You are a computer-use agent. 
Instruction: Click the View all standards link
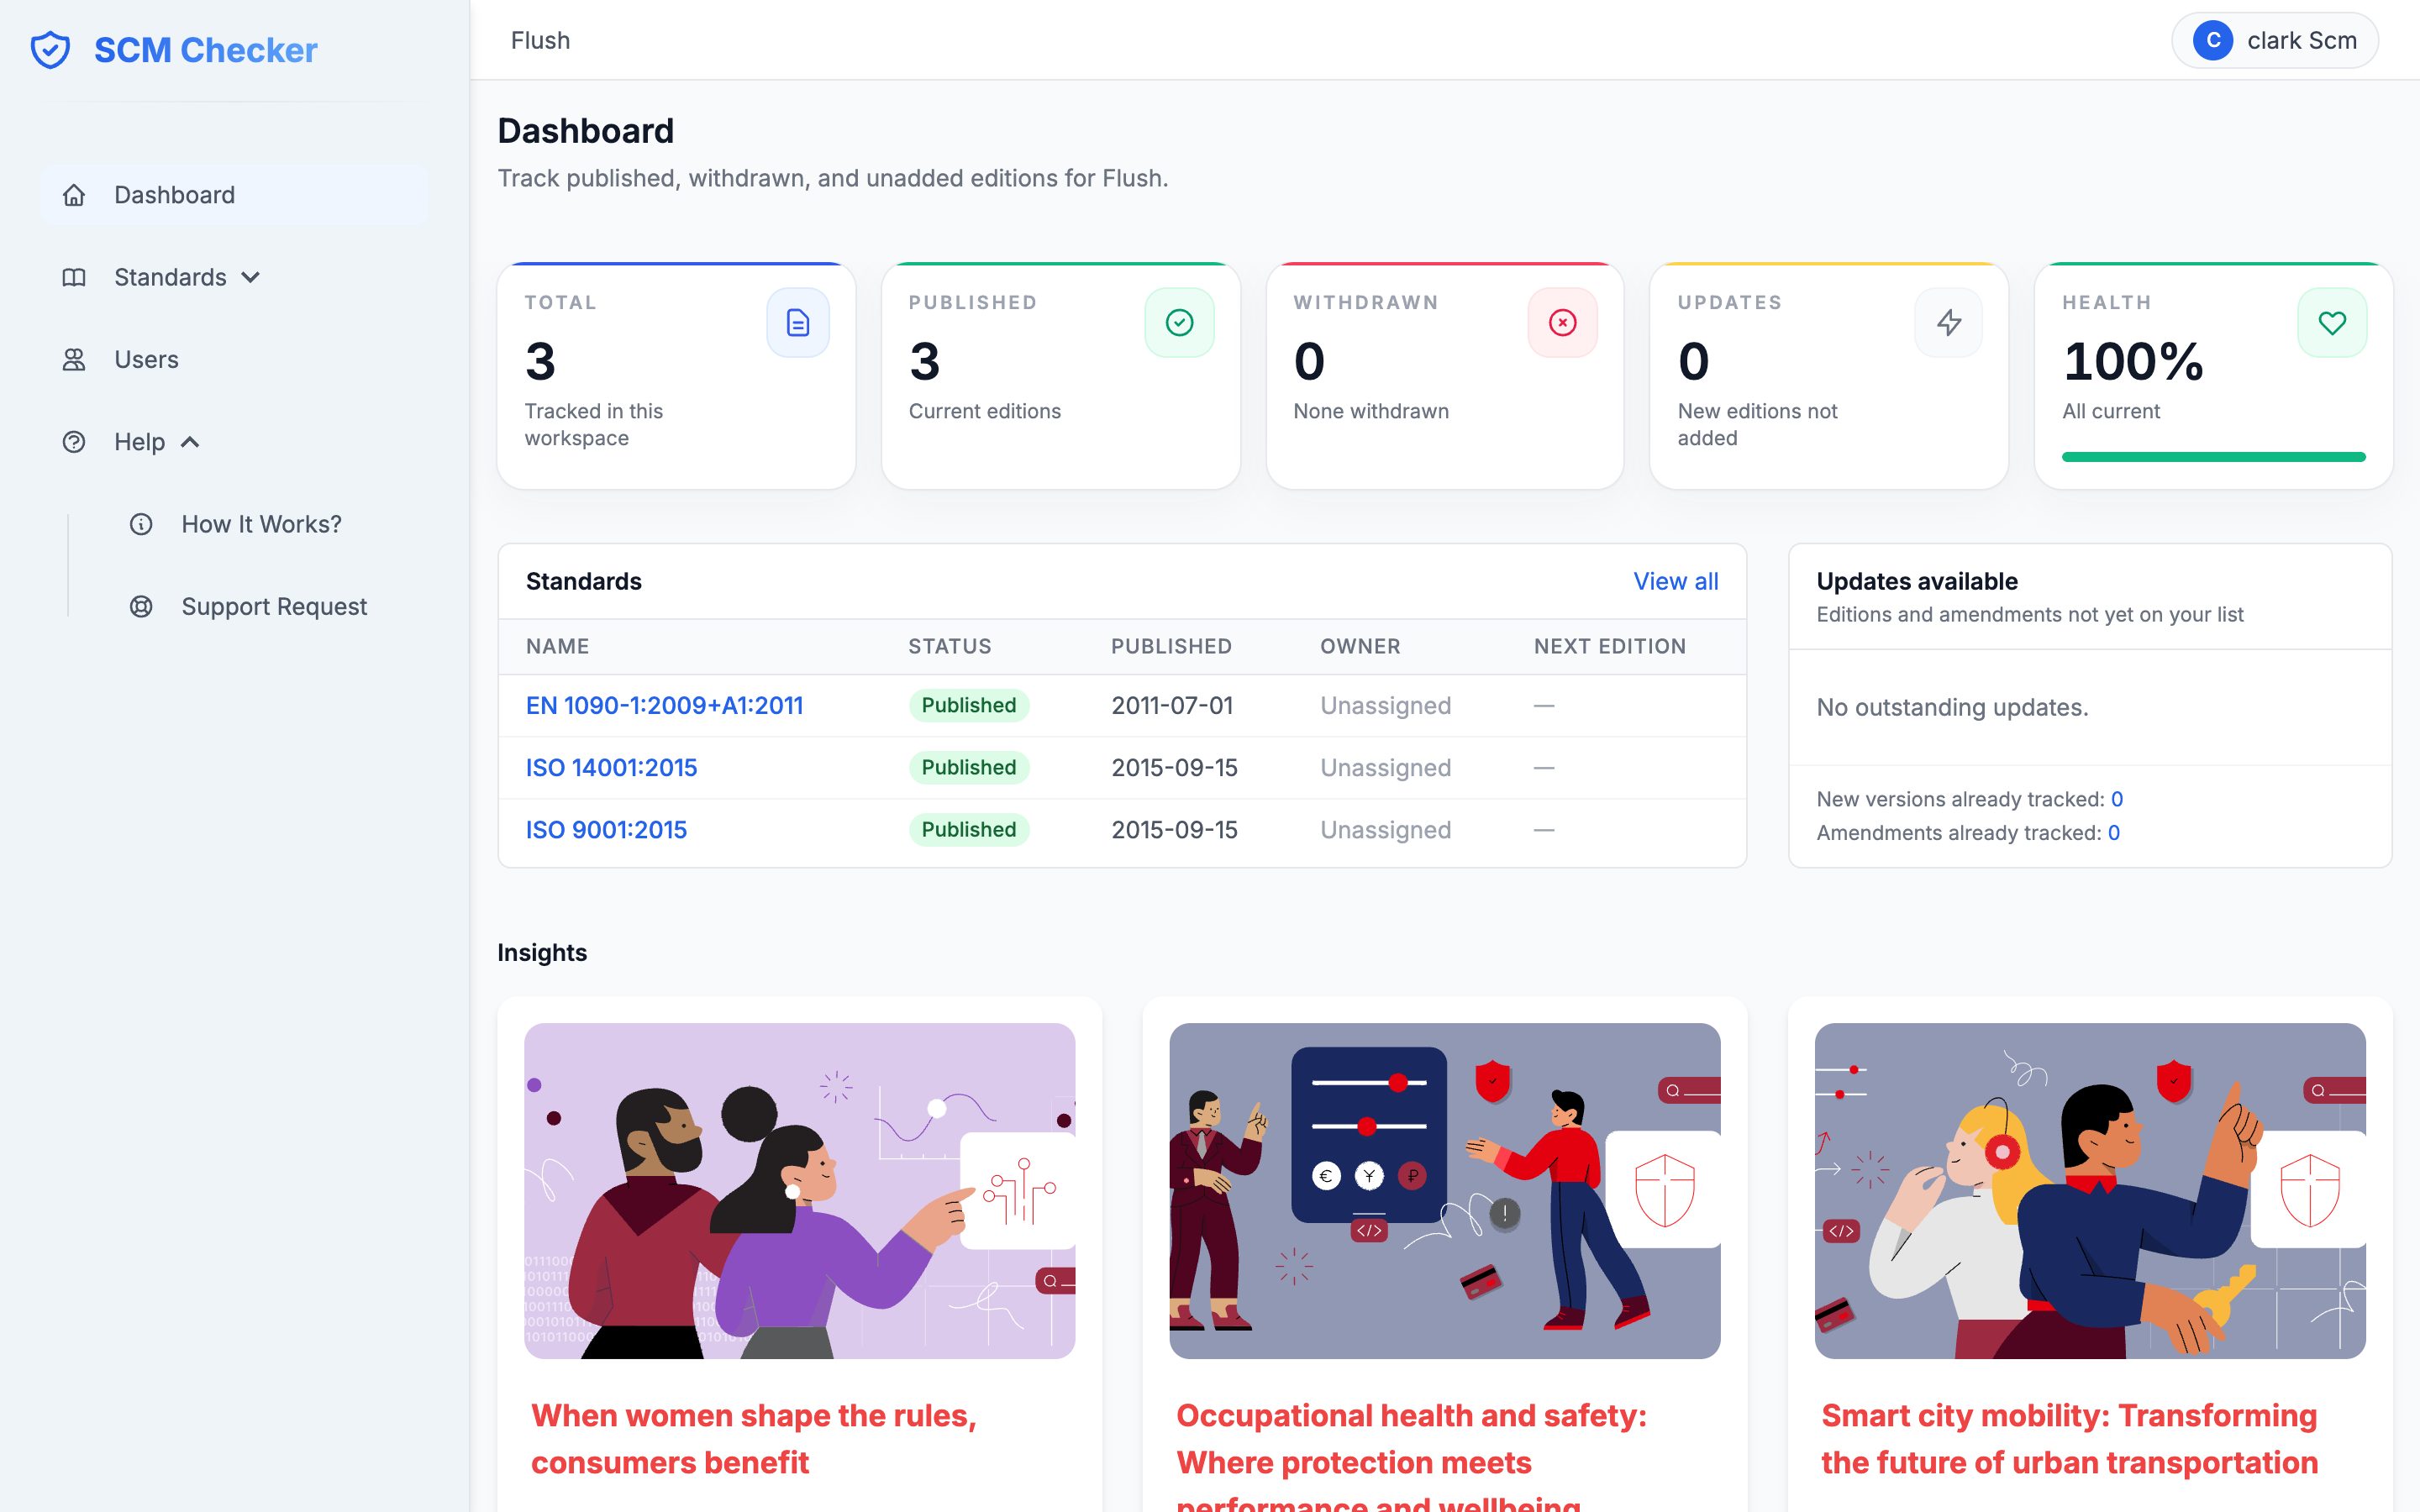click(1675, 581)
